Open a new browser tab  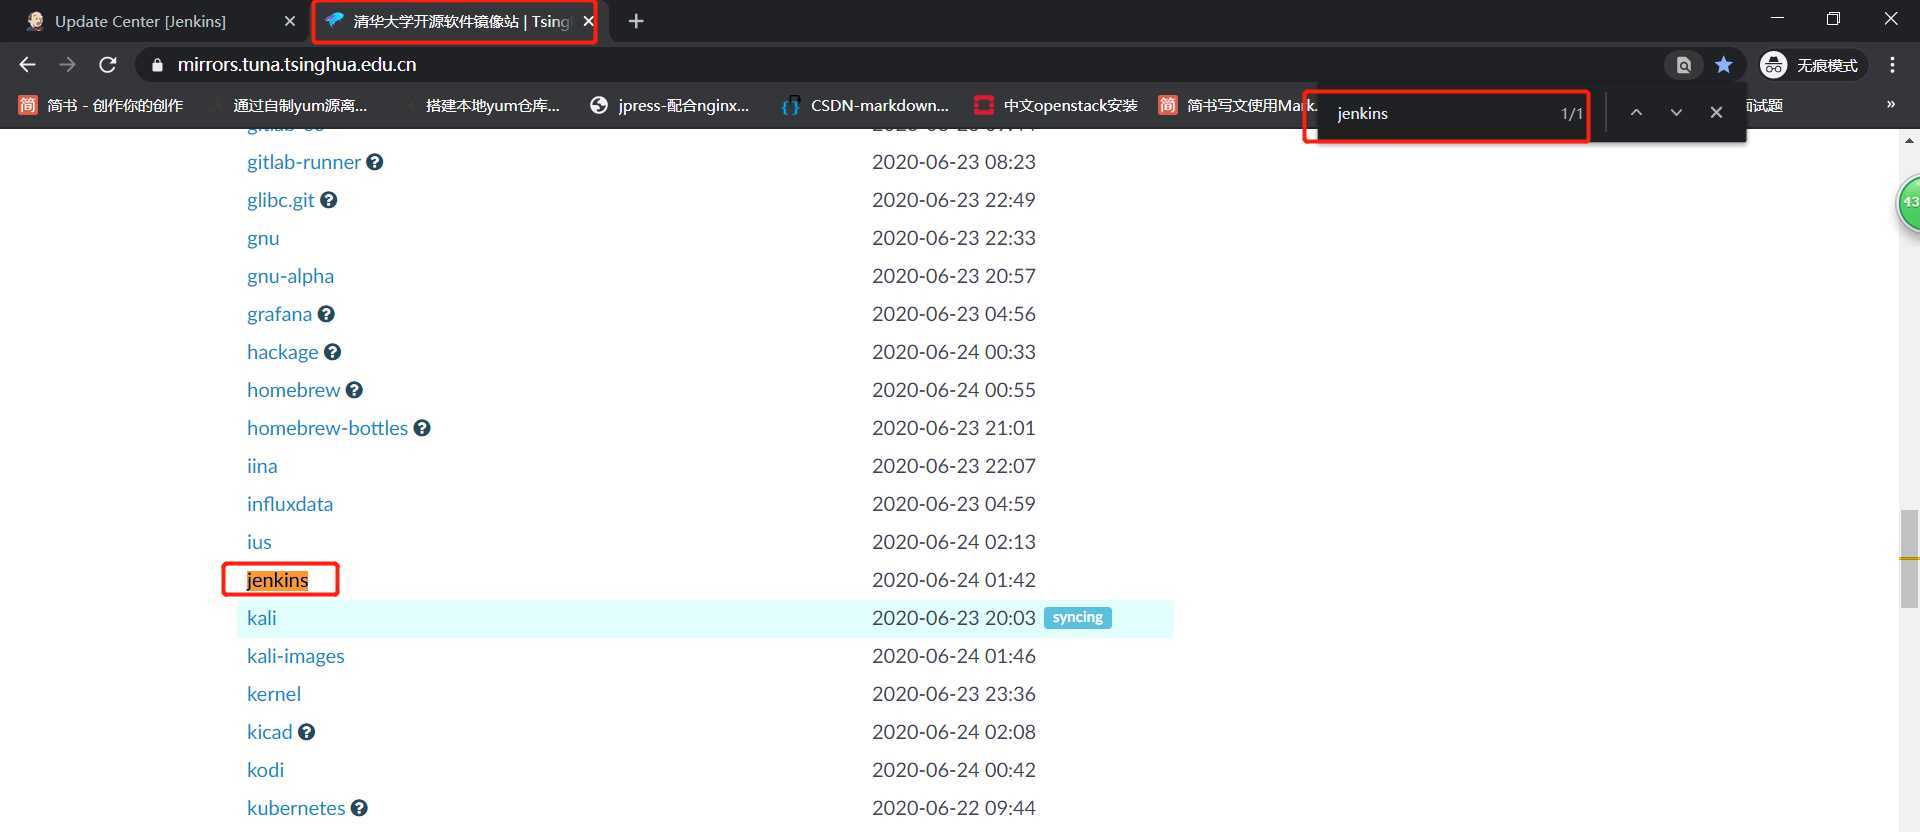click(636, 21)
